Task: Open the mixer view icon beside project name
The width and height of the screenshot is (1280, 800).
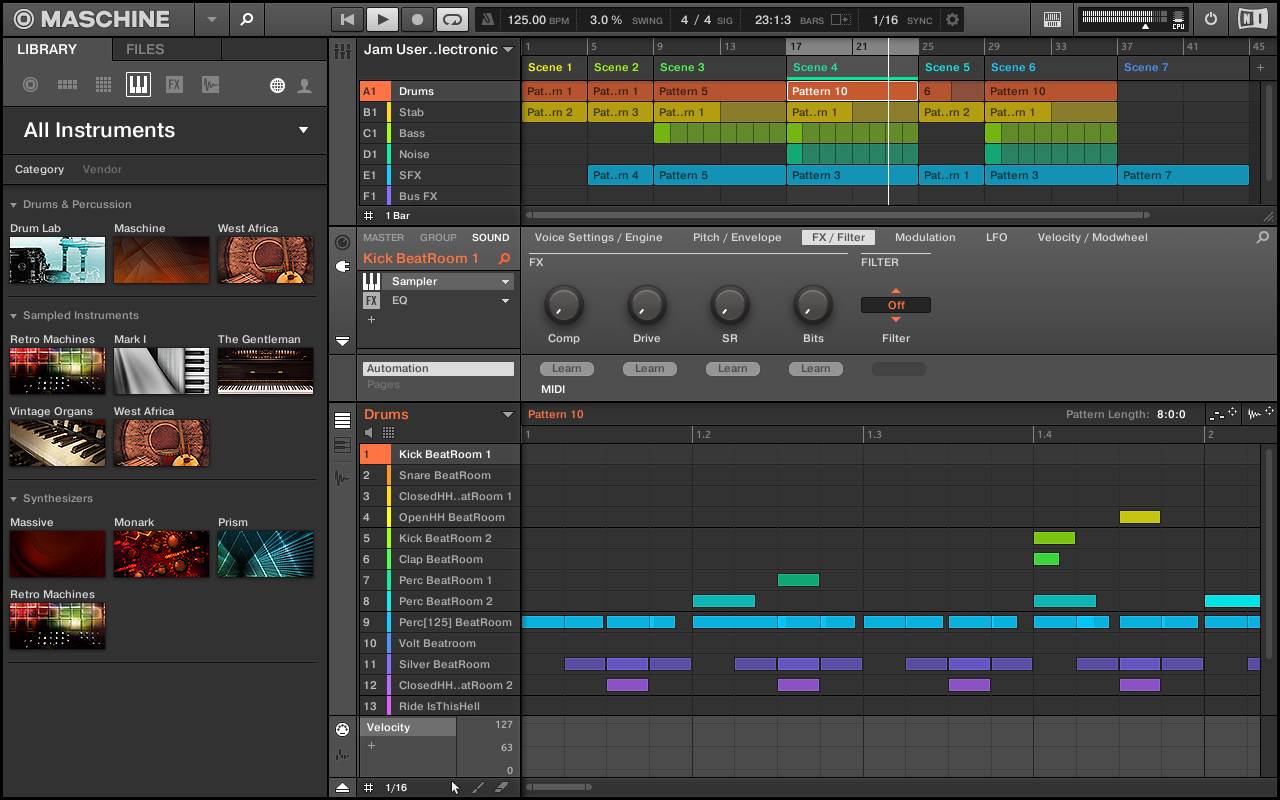Action: 343,50
